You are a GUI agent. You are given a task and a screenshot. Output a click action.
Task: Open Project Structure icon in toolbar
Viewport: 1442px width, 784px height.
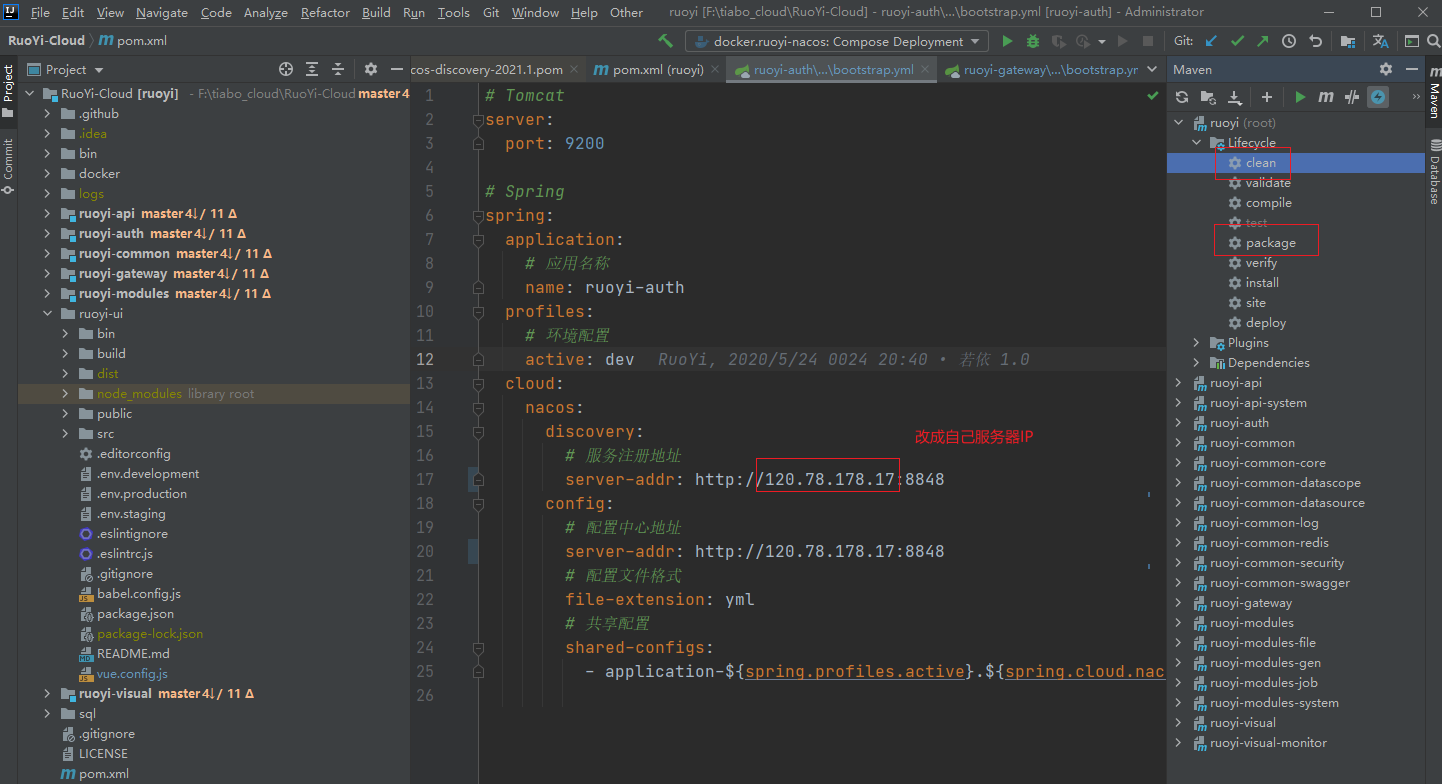(x=1348, y=41)
